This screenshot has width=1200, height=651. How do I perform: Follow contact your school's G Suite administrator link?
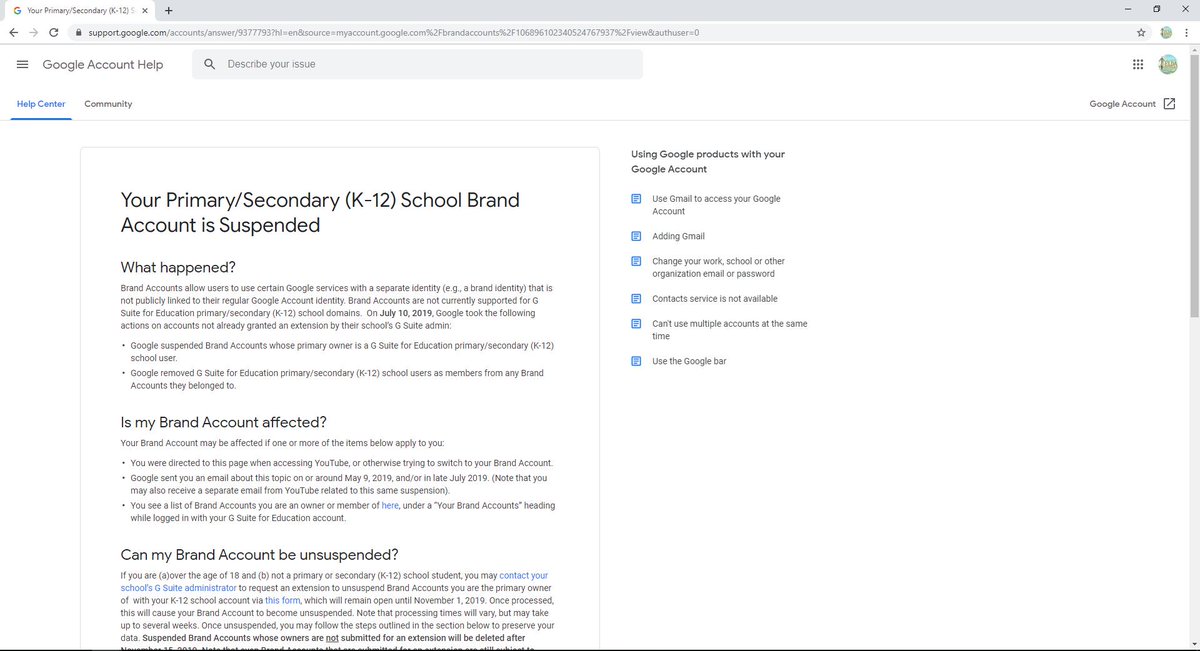click(336, 582)
